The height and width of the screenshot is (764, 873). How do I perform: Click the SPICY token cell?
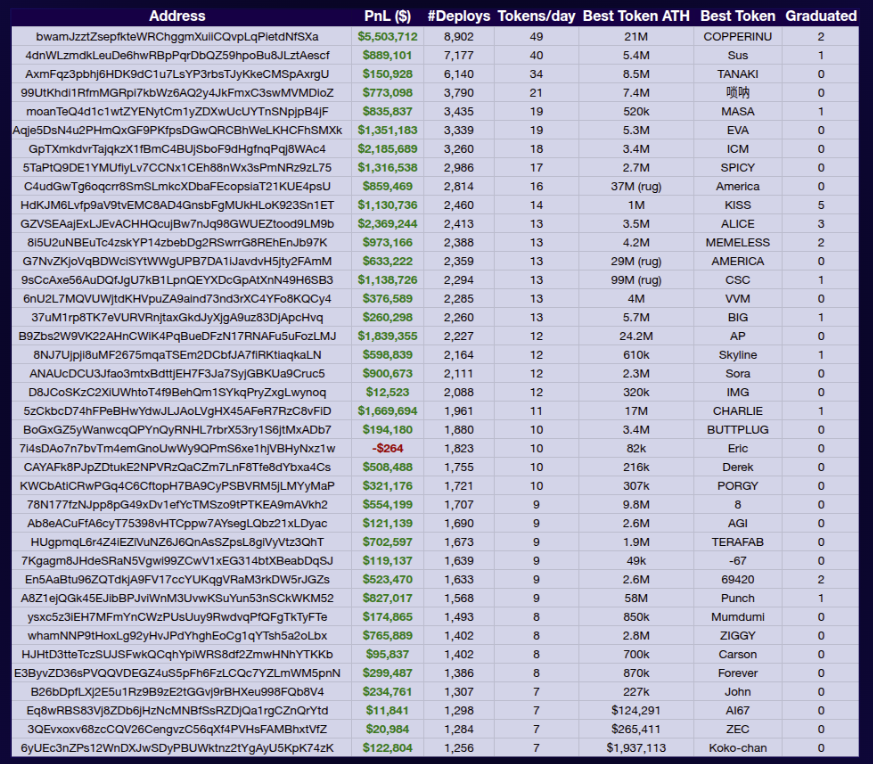[x=738, y=168]
